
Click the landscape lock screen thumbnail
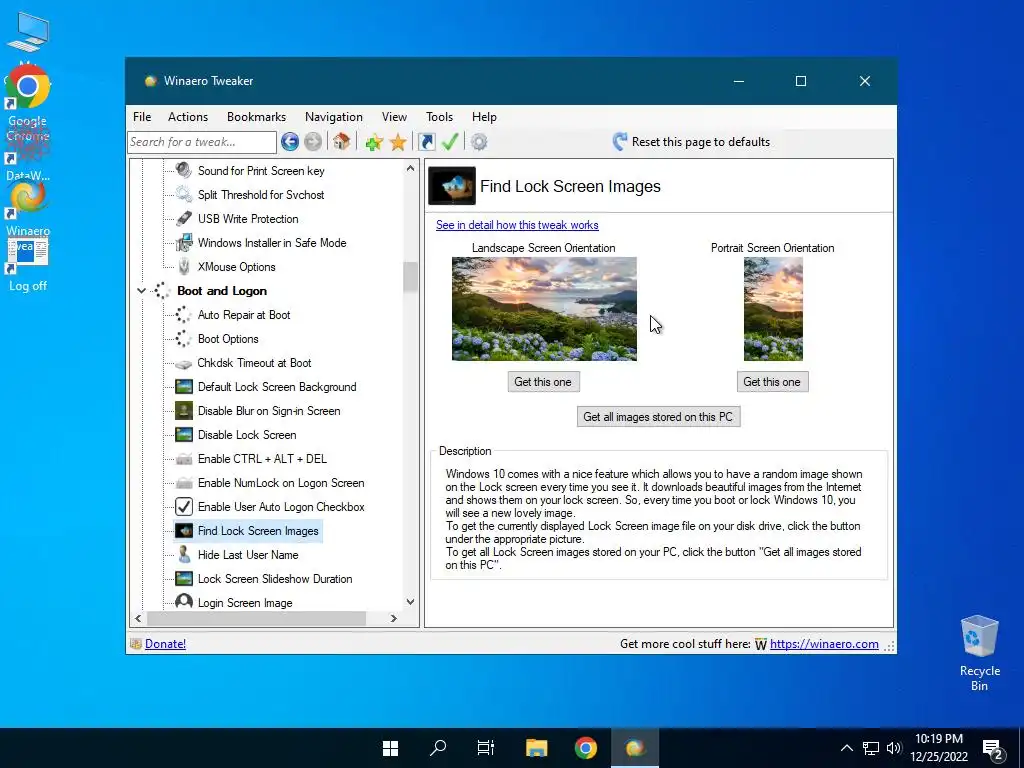(544, 309)
